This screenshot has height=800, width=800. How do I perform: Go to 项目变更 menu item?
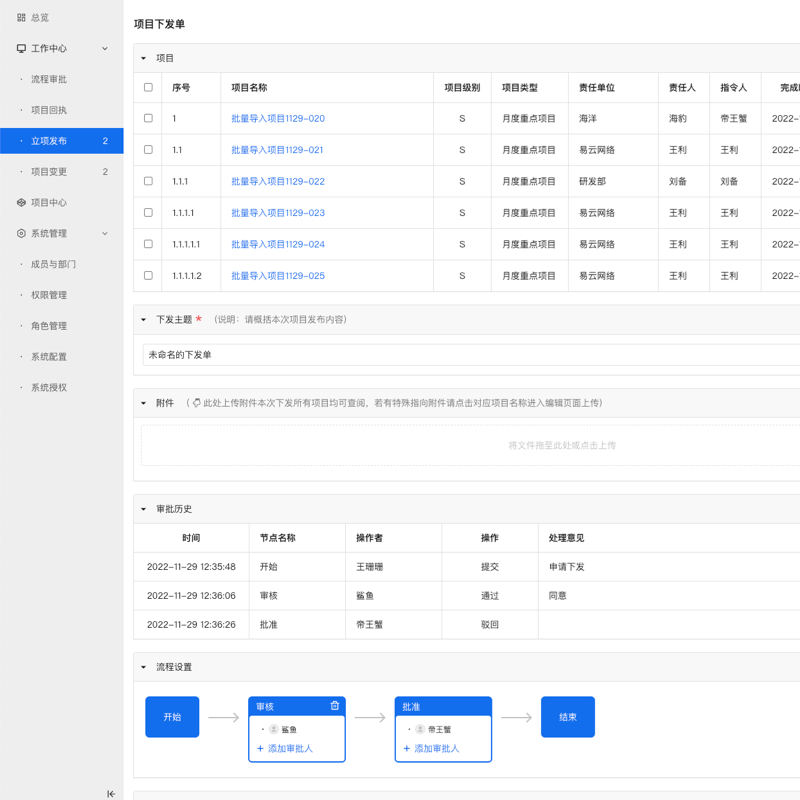[x=49, y=172]
